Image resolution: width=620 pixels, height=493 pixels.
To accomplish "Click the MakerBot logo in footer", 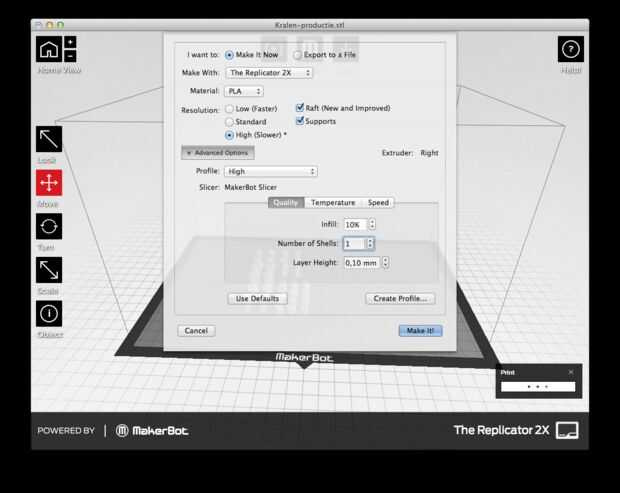I will pyautogui.click(x=152, y=431).
